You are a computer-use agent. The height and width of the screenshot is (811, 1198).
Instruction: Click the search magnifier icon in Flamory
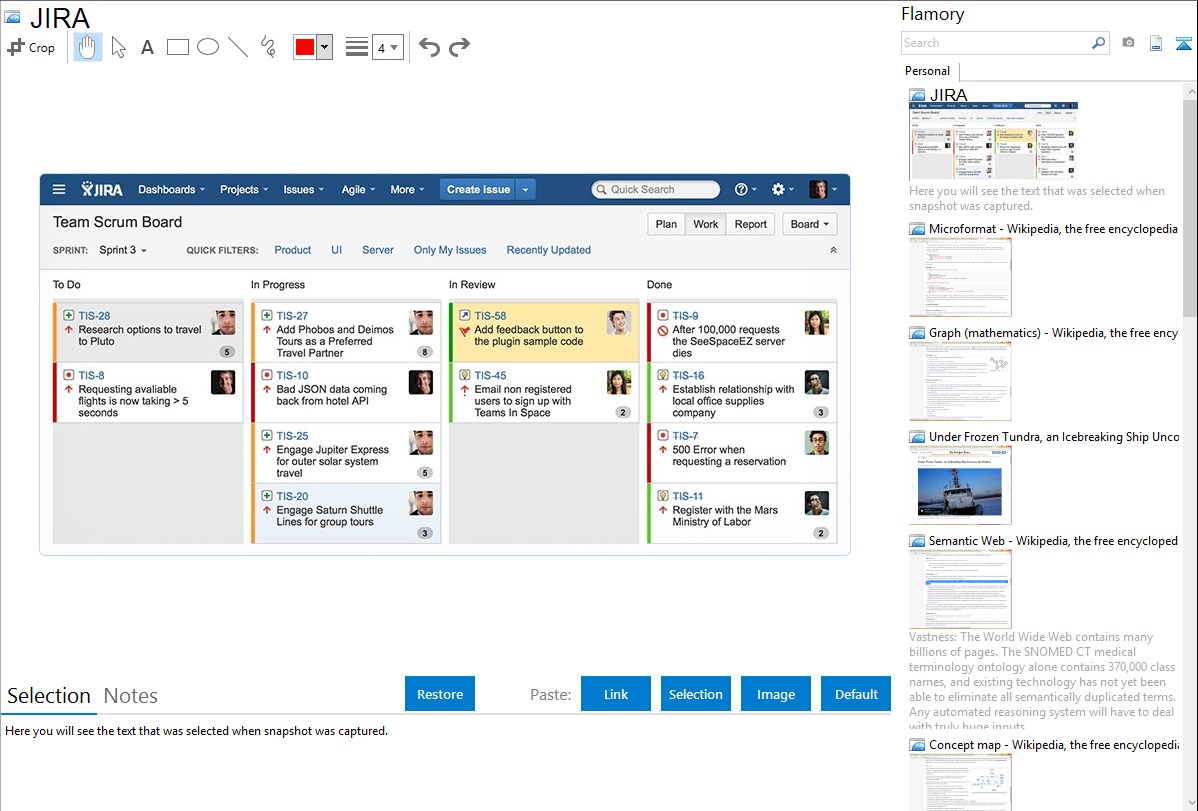[1098, 43]
